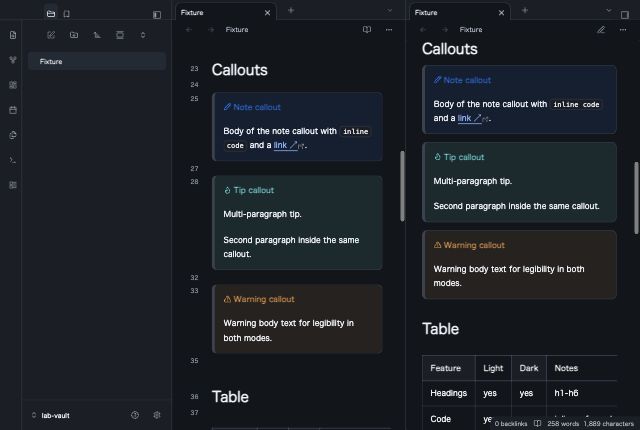The width and height of the screenshot is (640, 430).
Task: Open the Bookmarks panel icon
Action: [67, 14]
